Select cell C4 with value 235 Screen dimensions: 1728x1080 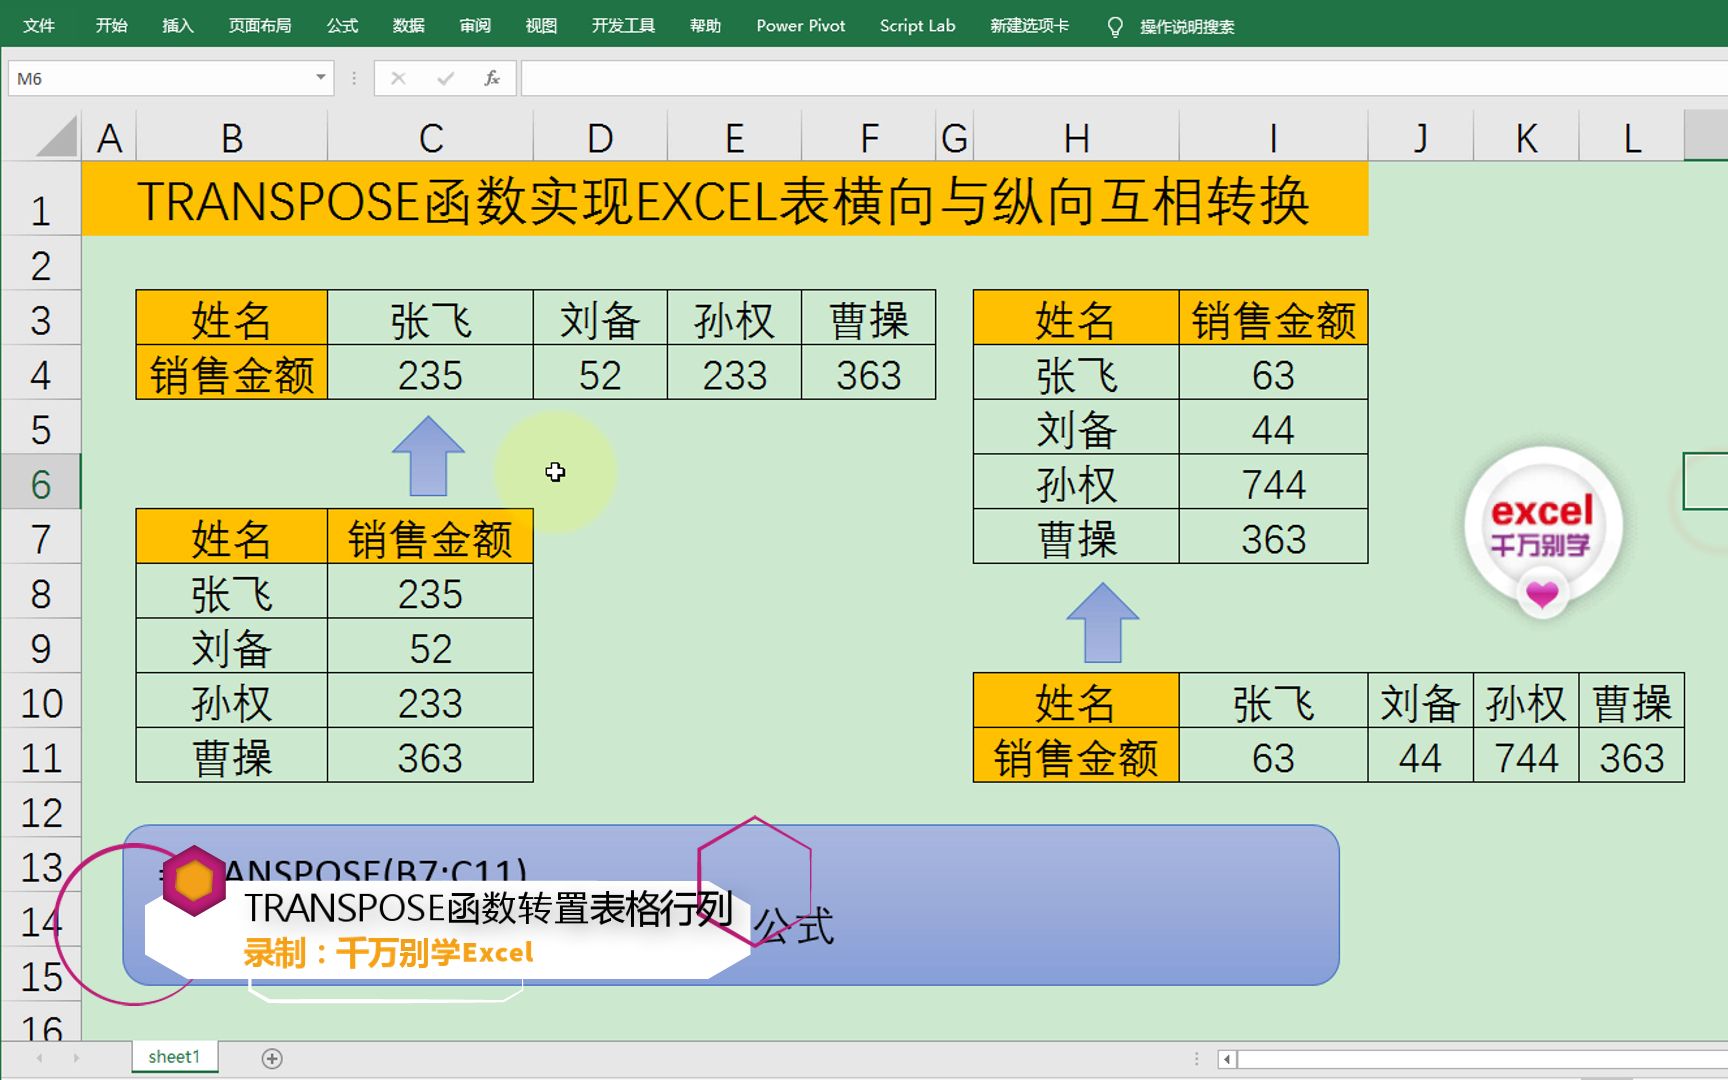pos(430,374)
